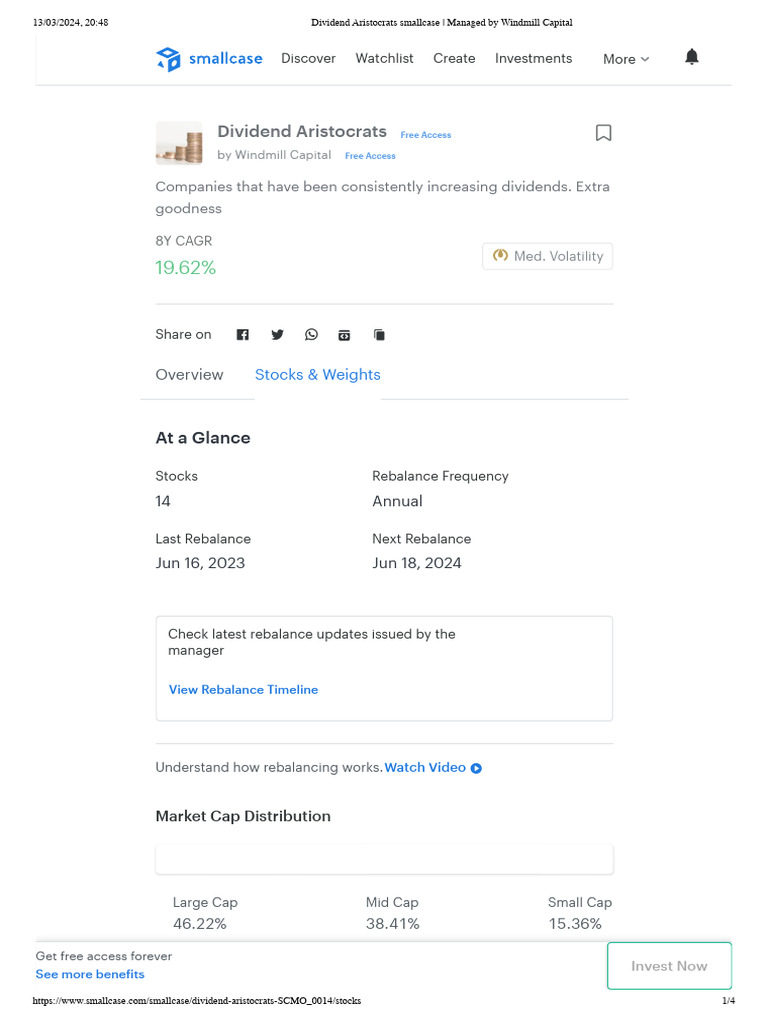Go to Watchlist
The height and width of the screenshot is (1024, 768).
384,58
